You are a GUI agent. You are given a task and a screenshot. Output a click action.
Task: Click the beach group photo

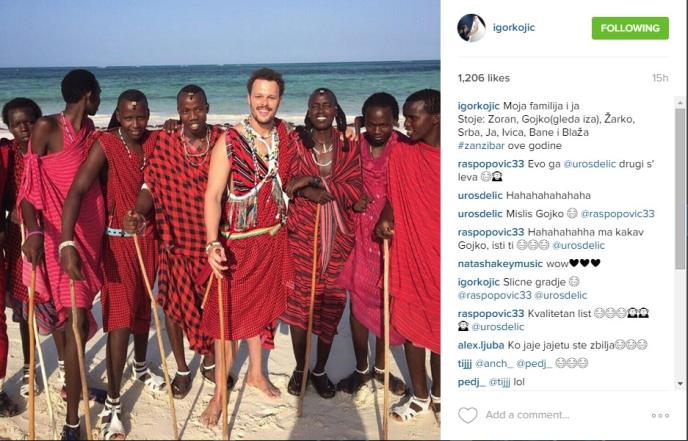pyautogui.click(x=220, y=220)
